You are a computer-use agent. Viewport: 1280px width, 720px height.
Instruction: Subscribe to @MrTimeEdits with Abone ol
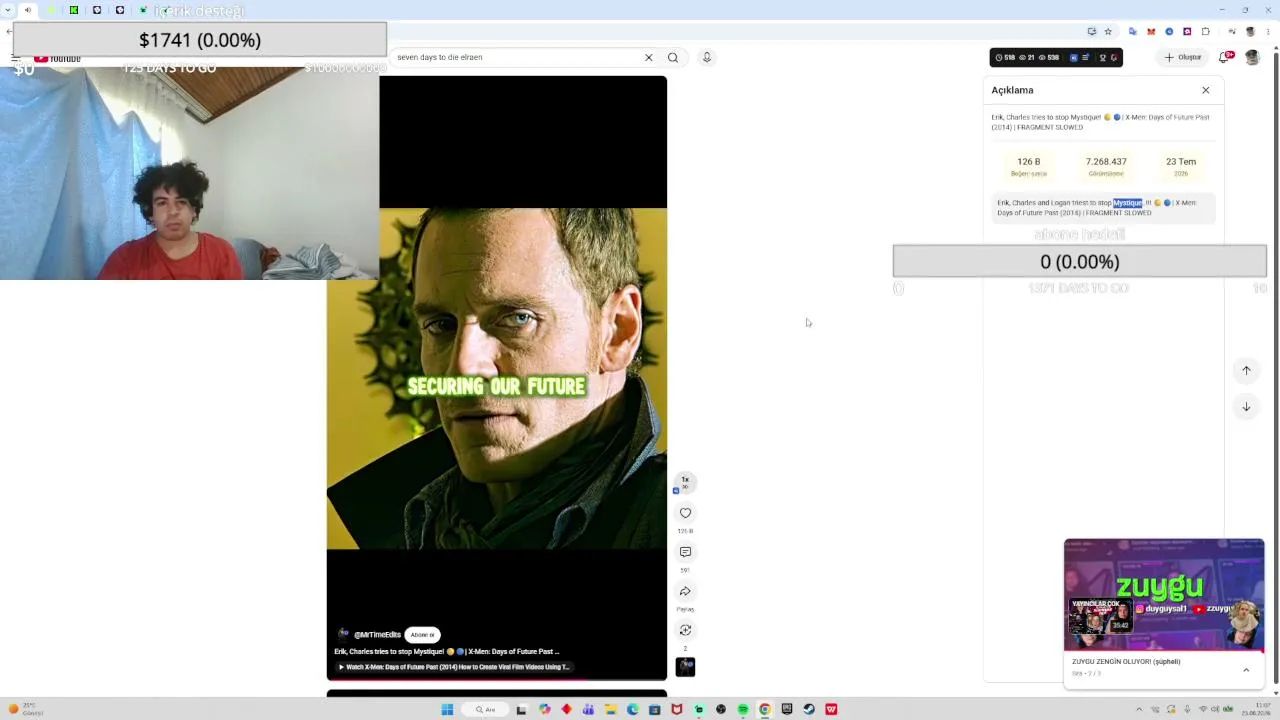tap(422, 635)
